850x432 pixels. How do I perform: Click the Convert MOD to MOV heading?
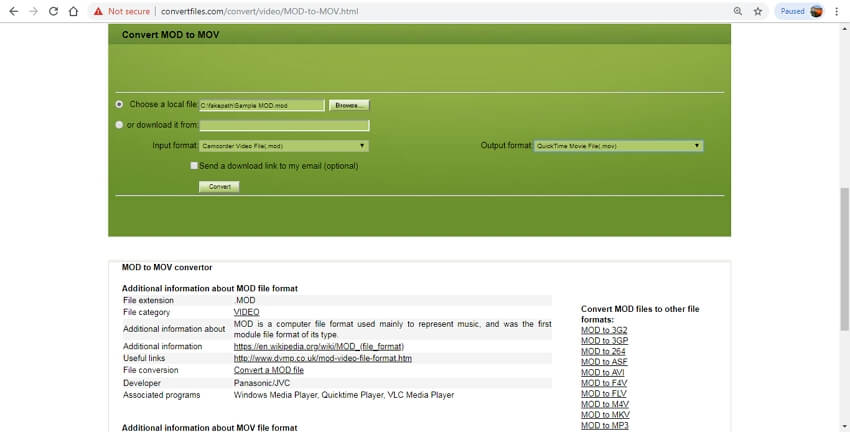170,35
